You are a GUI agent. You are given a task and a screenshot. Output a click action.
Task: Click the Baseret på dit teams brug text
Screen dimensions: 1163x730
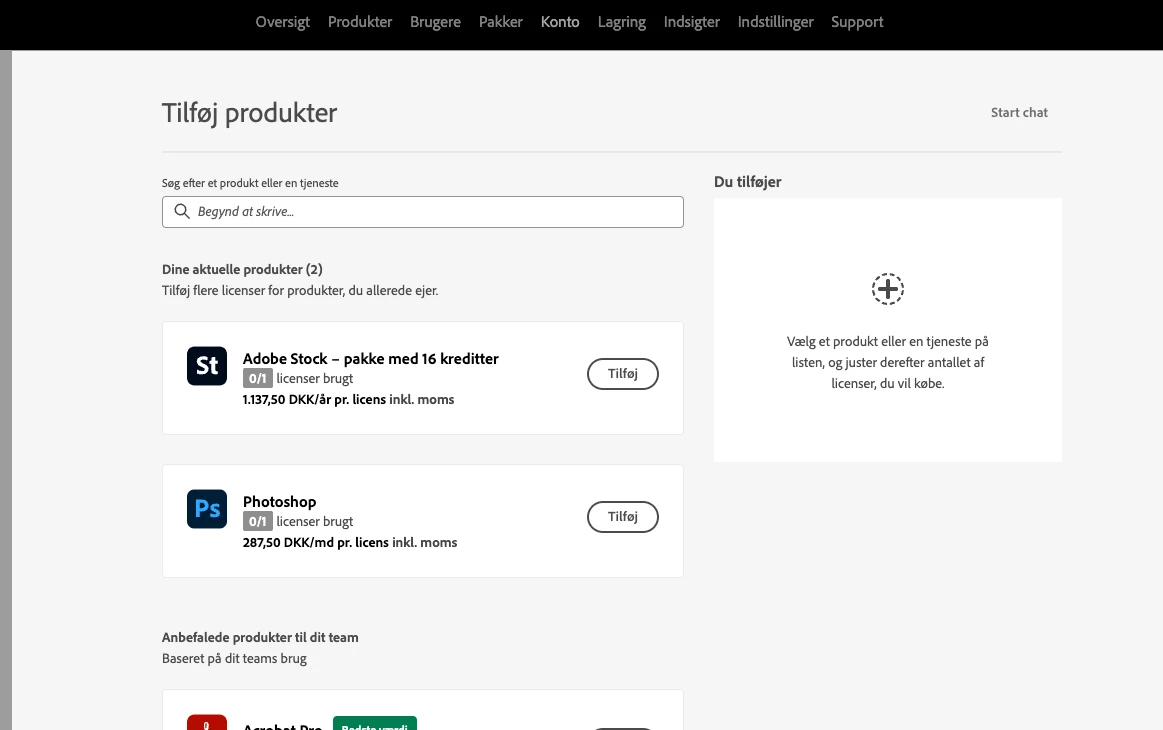click(x=234, y=659)
